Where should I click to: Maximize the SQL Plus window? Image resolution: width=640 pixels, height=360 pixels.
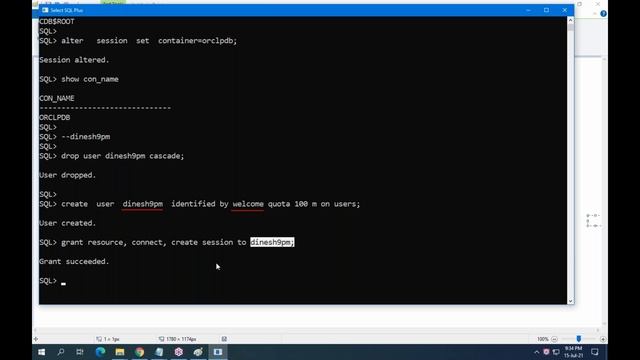tap(546, 10)
